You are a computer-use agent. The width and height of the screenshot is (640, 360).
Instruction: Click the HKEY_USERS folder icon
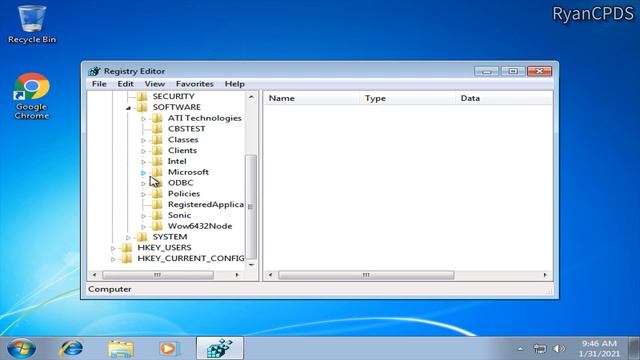coord(127,247)
